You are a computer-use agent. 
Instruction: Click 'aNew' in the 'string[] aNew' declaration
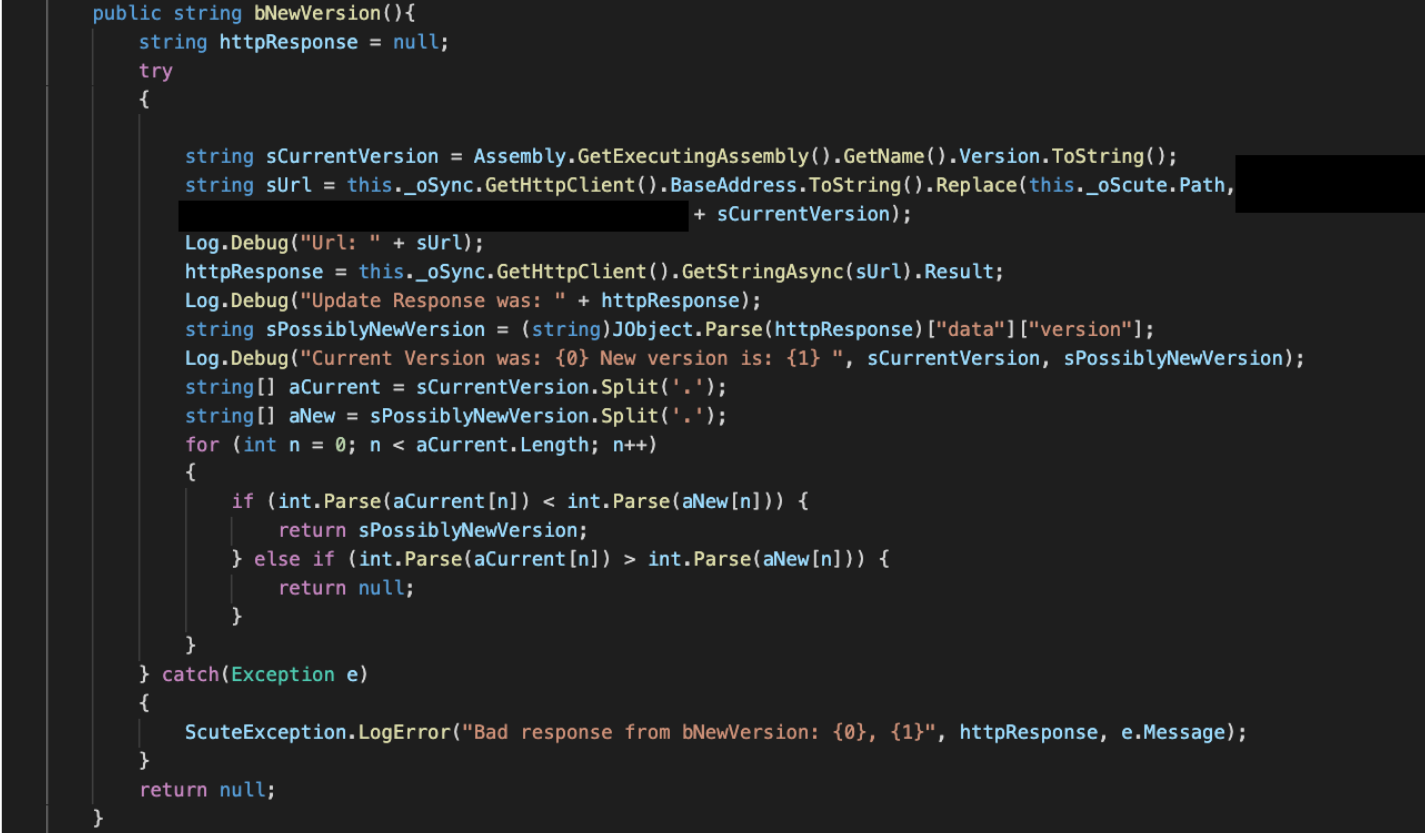[312, 416]
